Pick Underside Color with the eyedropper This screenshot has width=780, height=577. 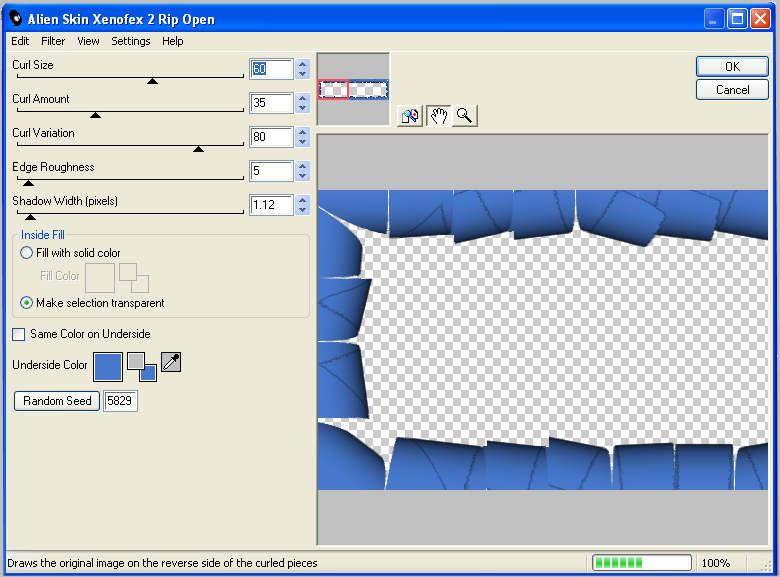[x=171, y=362]
